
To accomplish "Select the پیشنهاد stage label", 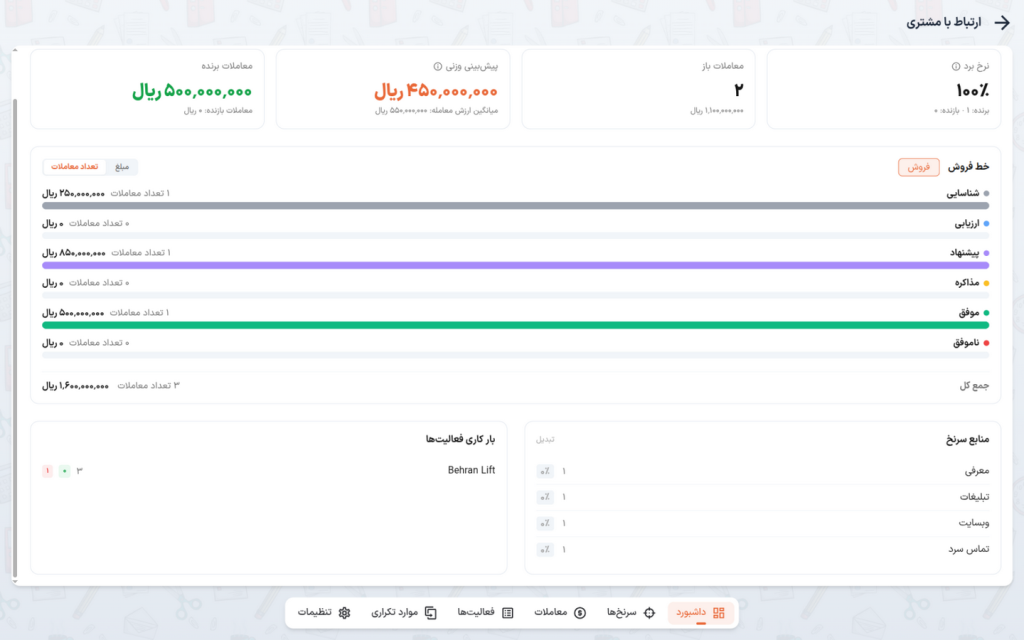I will click(x=965, y=253).
